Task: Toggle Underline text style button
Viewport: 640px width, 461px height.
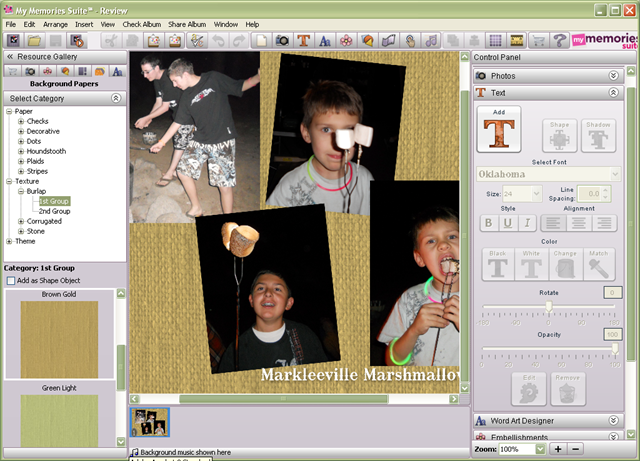Action: click(x=508, y=223)
